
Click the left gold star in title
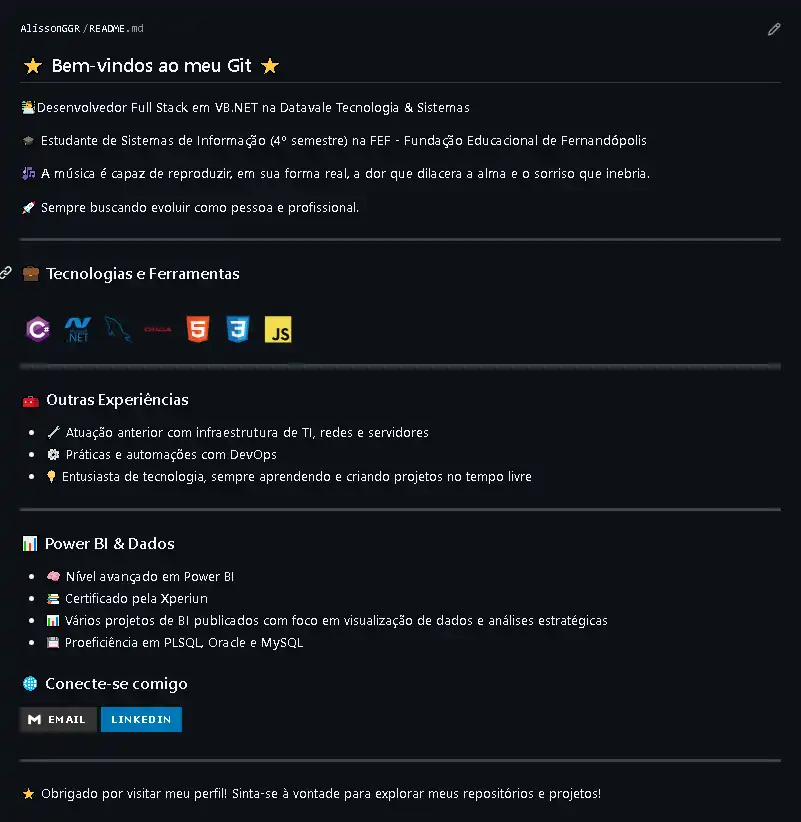[x=33, y=66]
